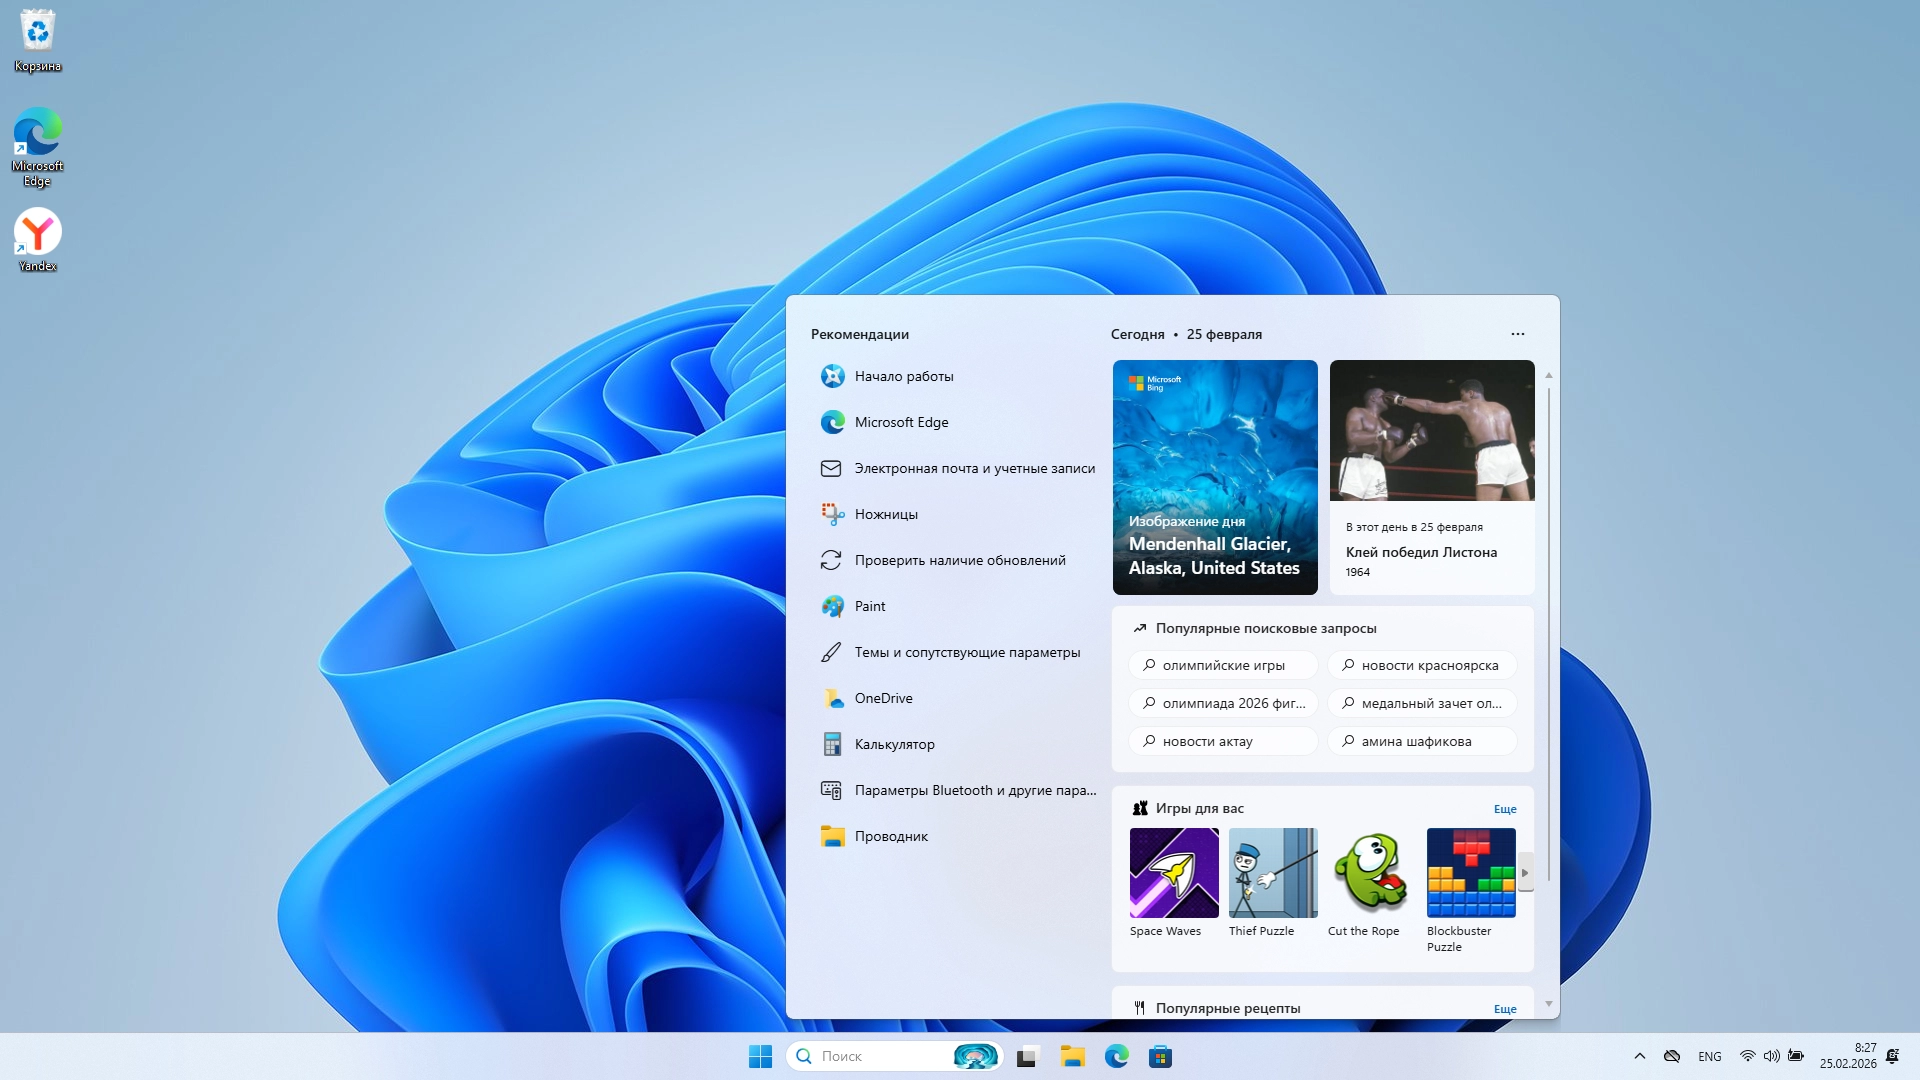Image resolution: width=1920 pixels, height=1080 pixels.
Task: Open the Task View taskbar icon
Action: [1028, 1056]
